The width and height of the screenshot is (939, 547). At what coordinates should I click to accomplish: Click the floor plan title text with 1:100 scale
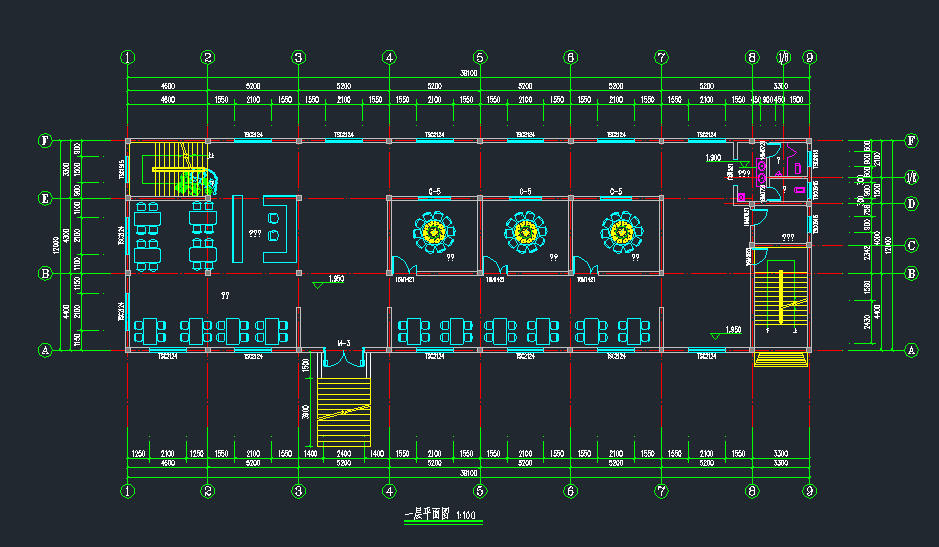click(x=440, y=515)
